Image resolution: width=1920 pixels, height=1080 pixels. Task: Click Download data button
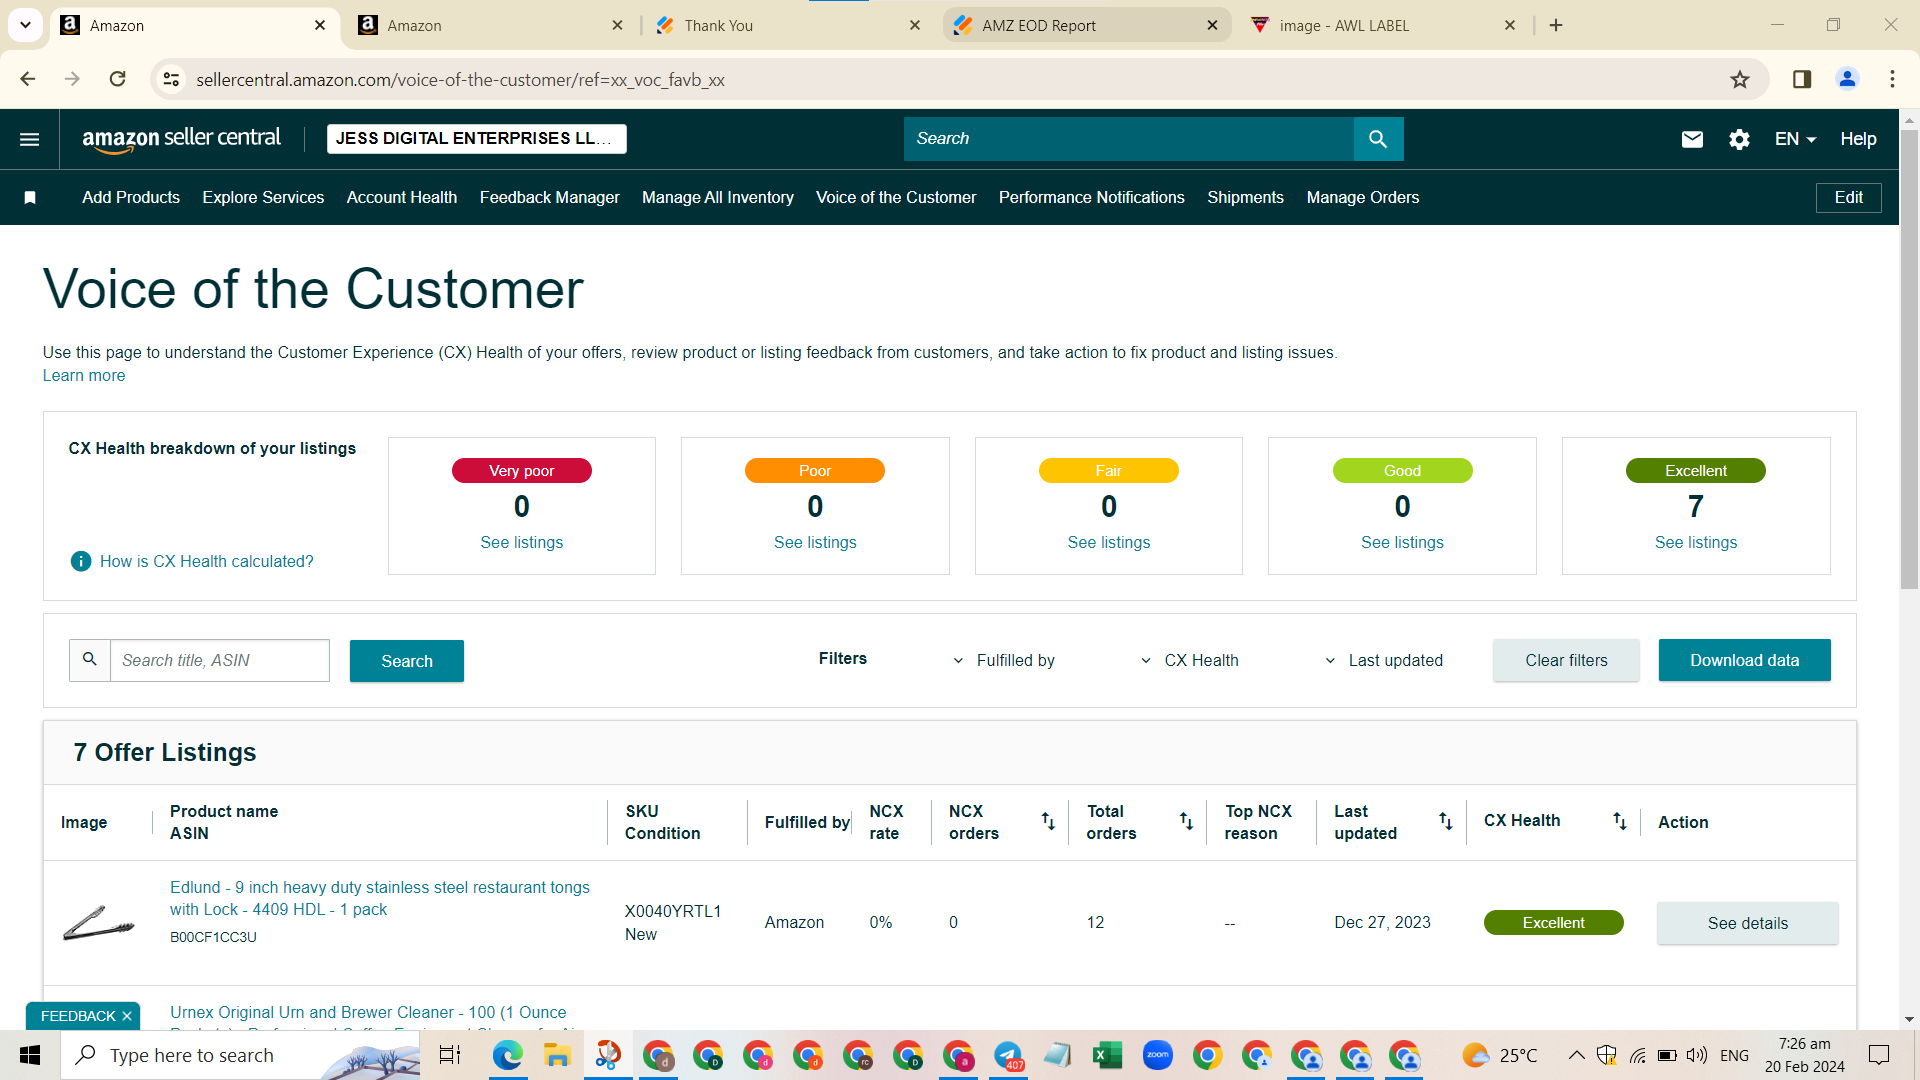point(1744,660)
